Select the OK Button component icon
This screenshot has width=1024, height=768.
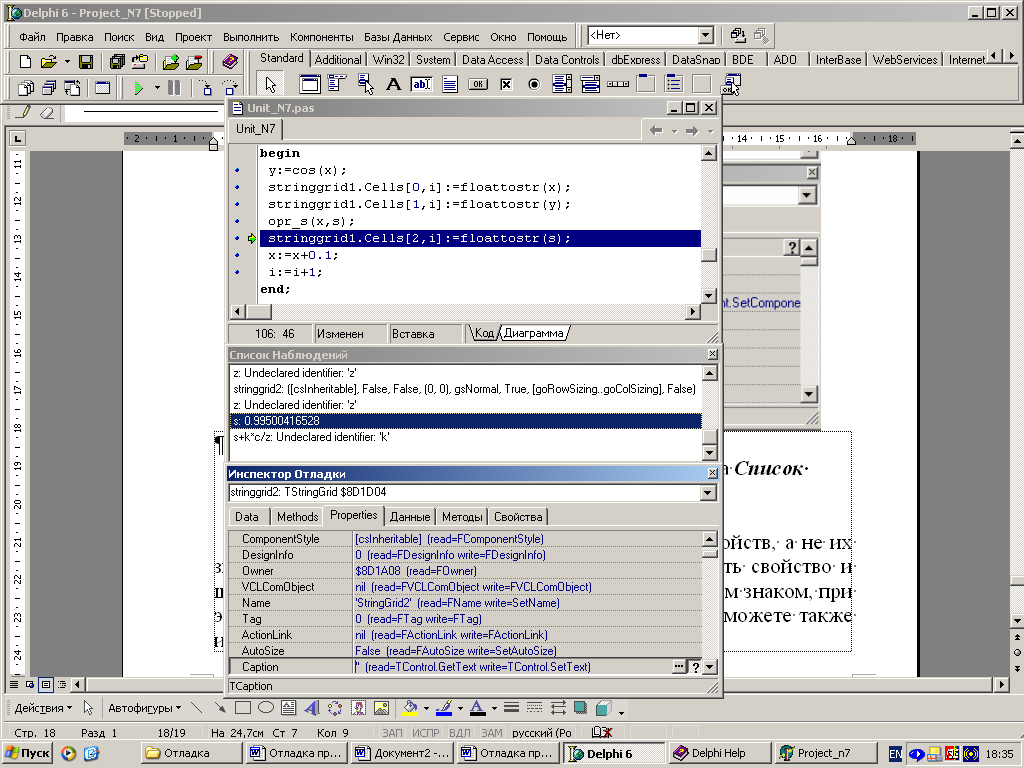[477, 84]
